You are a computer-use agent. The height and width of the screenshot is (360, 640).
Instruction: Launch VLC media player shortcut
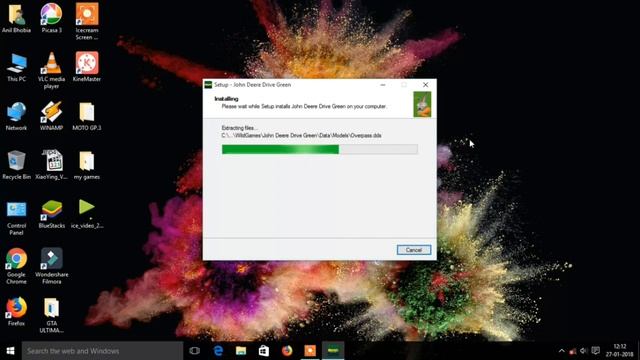pos(51,71)
